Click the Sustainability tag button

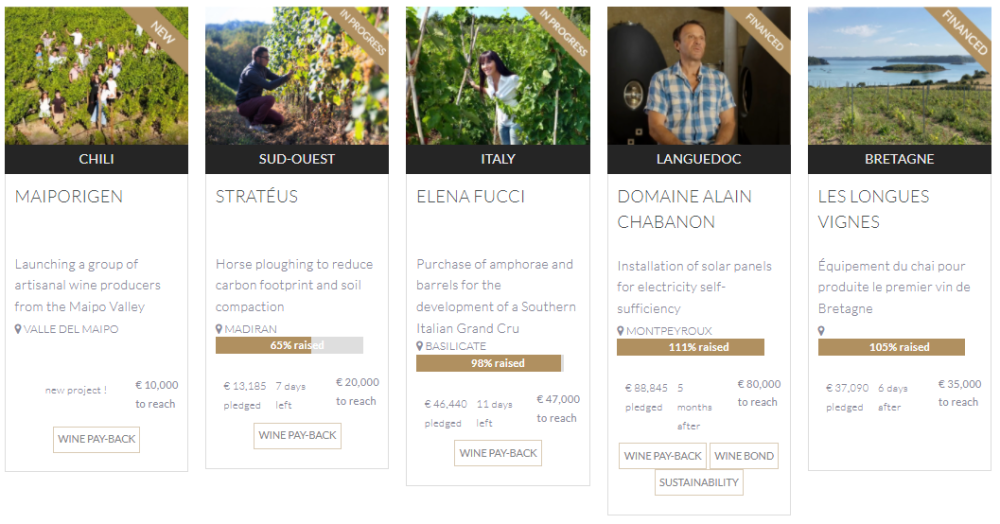click(x=700, y=483)
